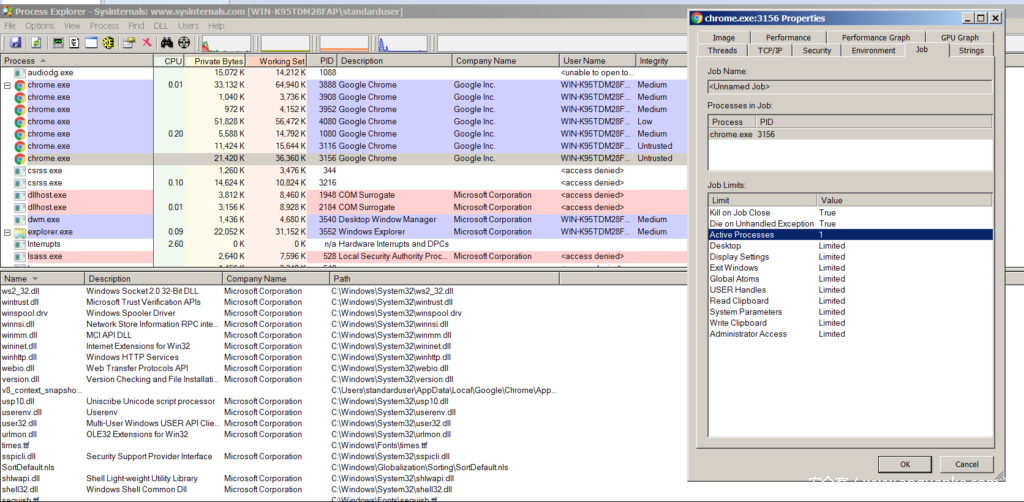Collapse the explorer.exe tree node
The image size is (1024, 502).
pyautogui.click(x=7, y=232)
